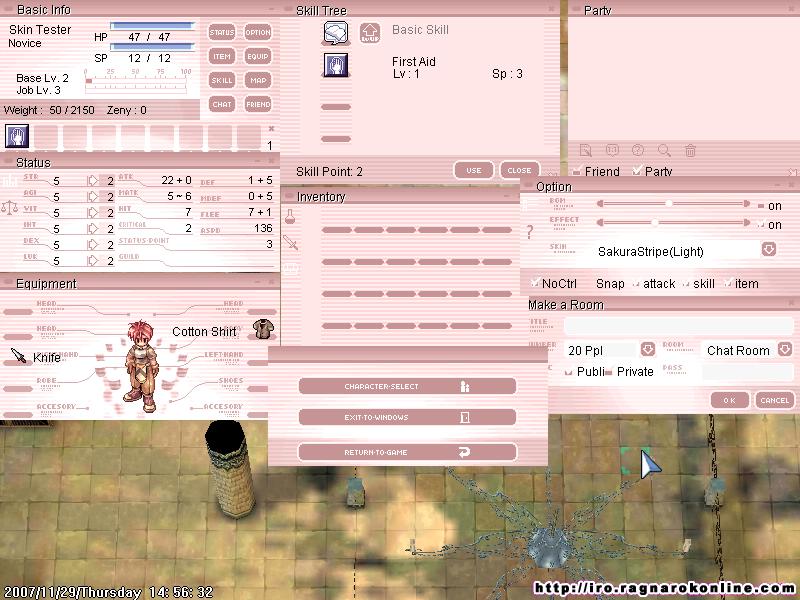This screenshot has width=800, height=600.
Task: Adjust the BGM volume slider handle
Action: (668, 204)
